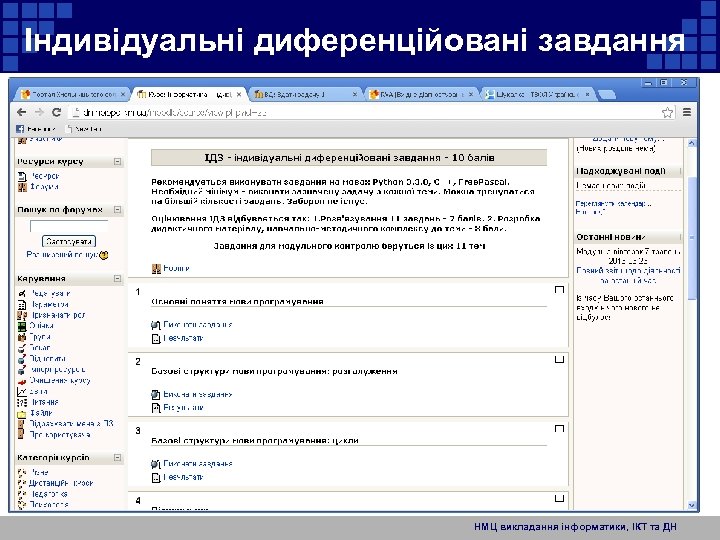Open the Chrome menu hamburger icon

687,112
